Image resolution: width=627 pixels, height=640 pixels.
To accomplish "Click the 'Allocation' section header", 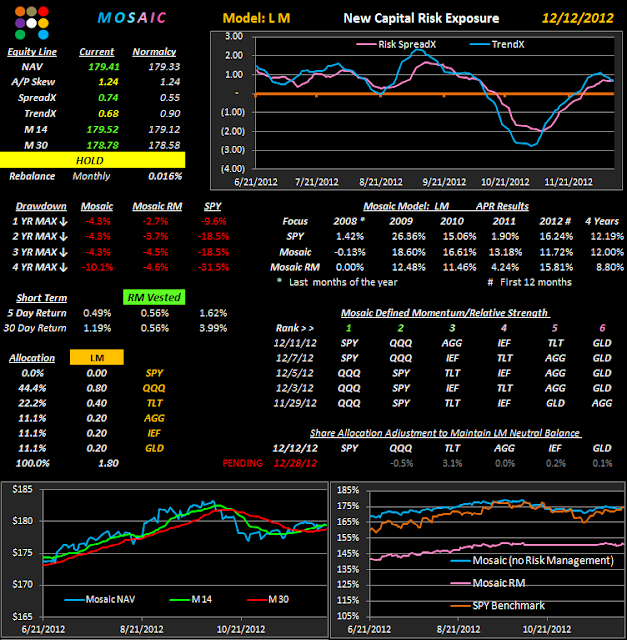I will 32,358.
